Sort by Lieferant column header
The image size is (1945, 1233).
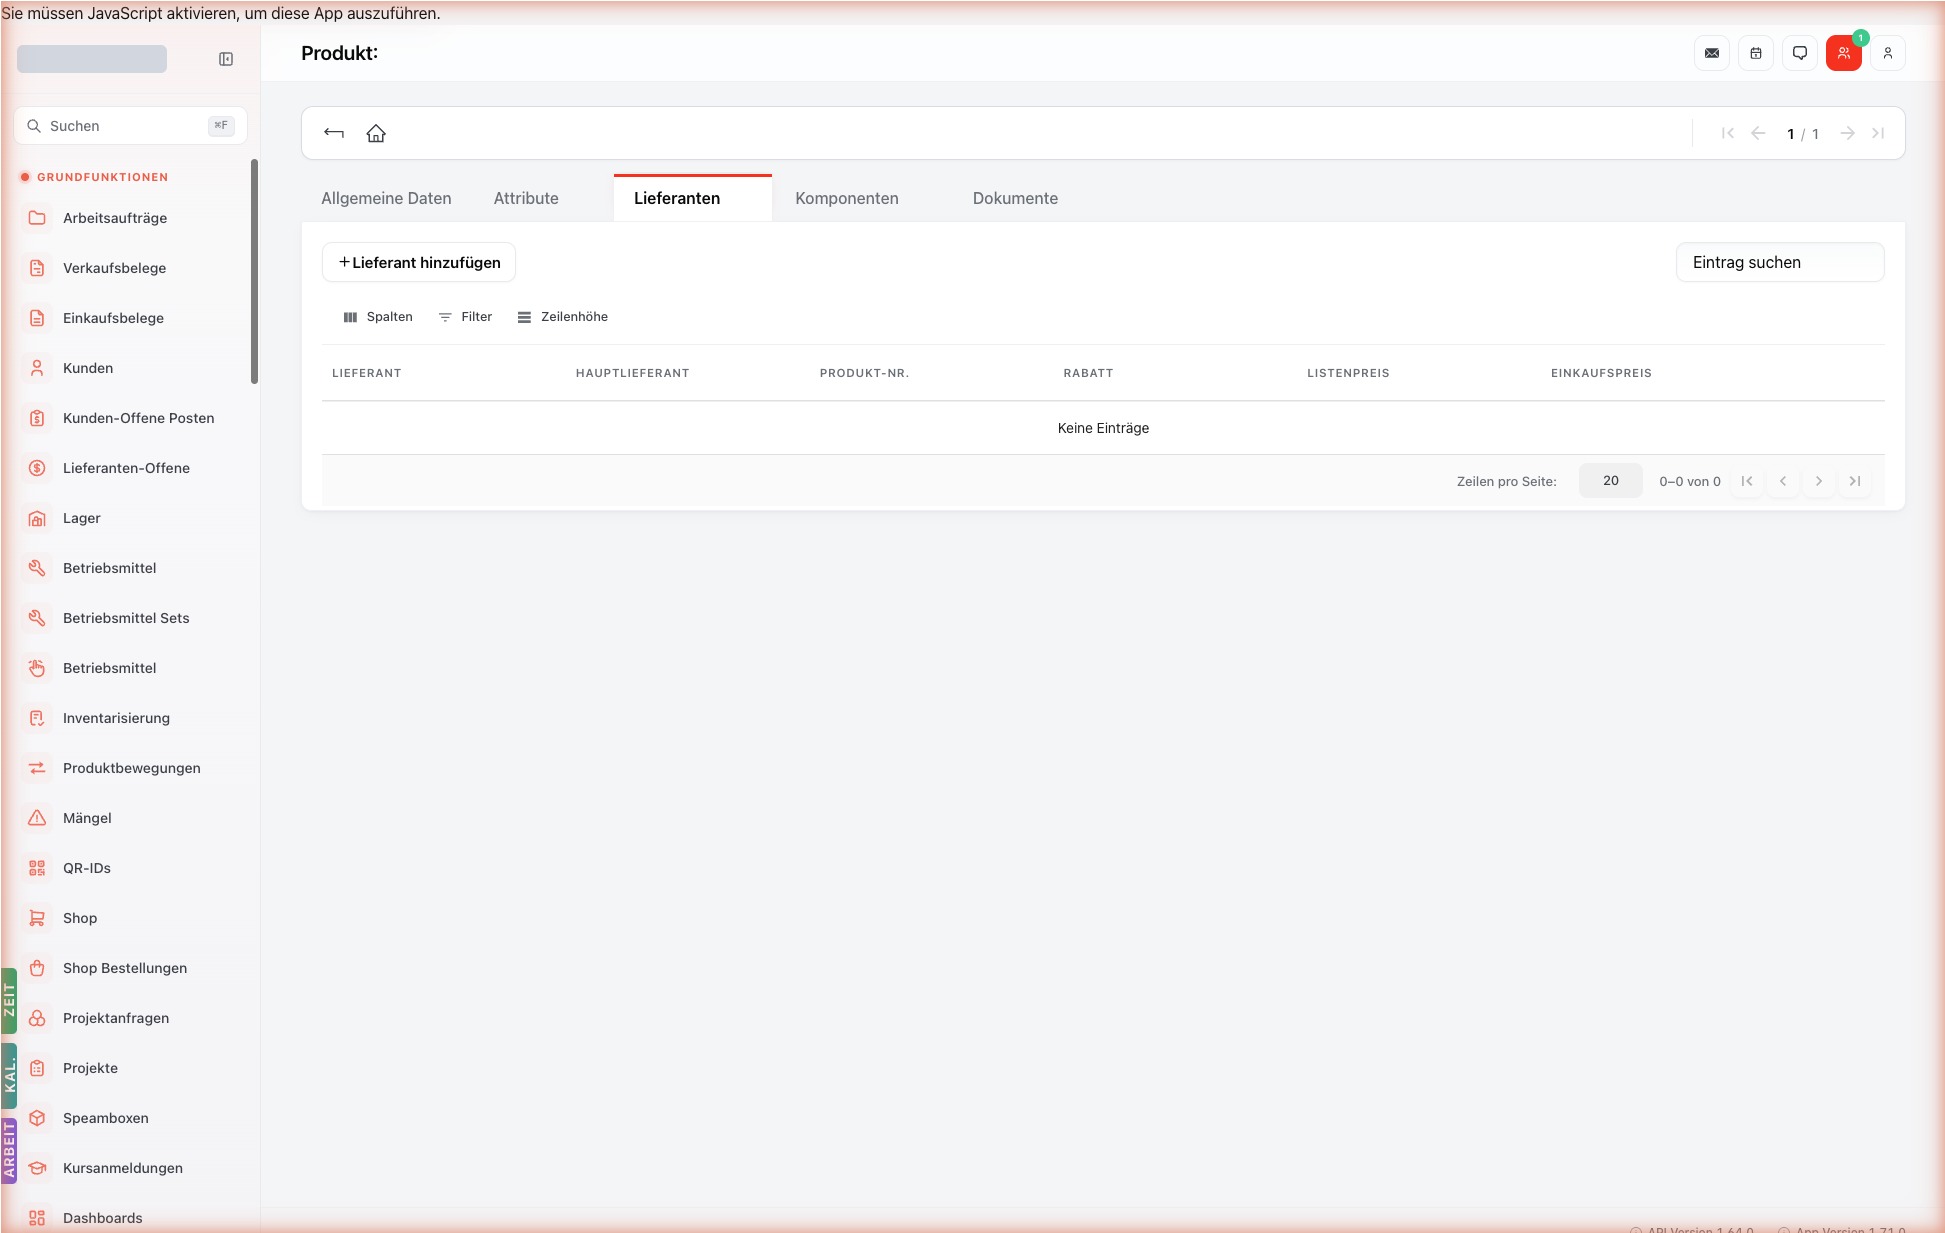tap(366, 373)
